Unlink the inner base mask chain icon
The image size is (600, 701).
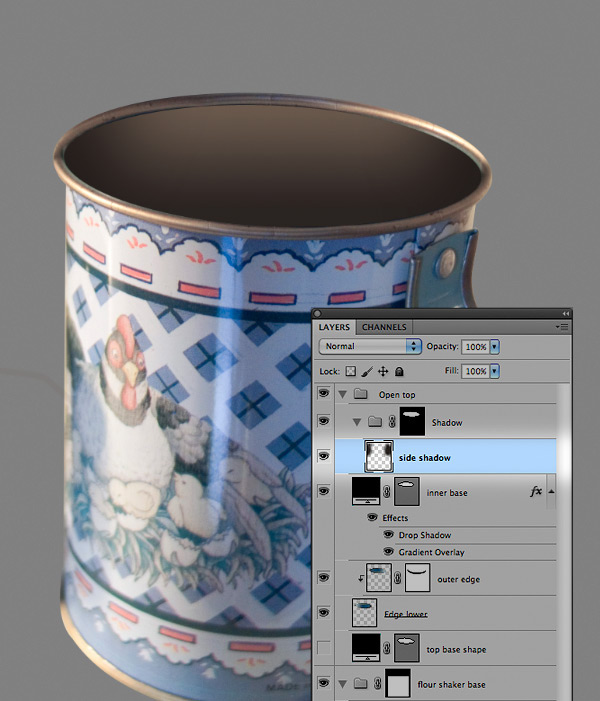[387, 492]
